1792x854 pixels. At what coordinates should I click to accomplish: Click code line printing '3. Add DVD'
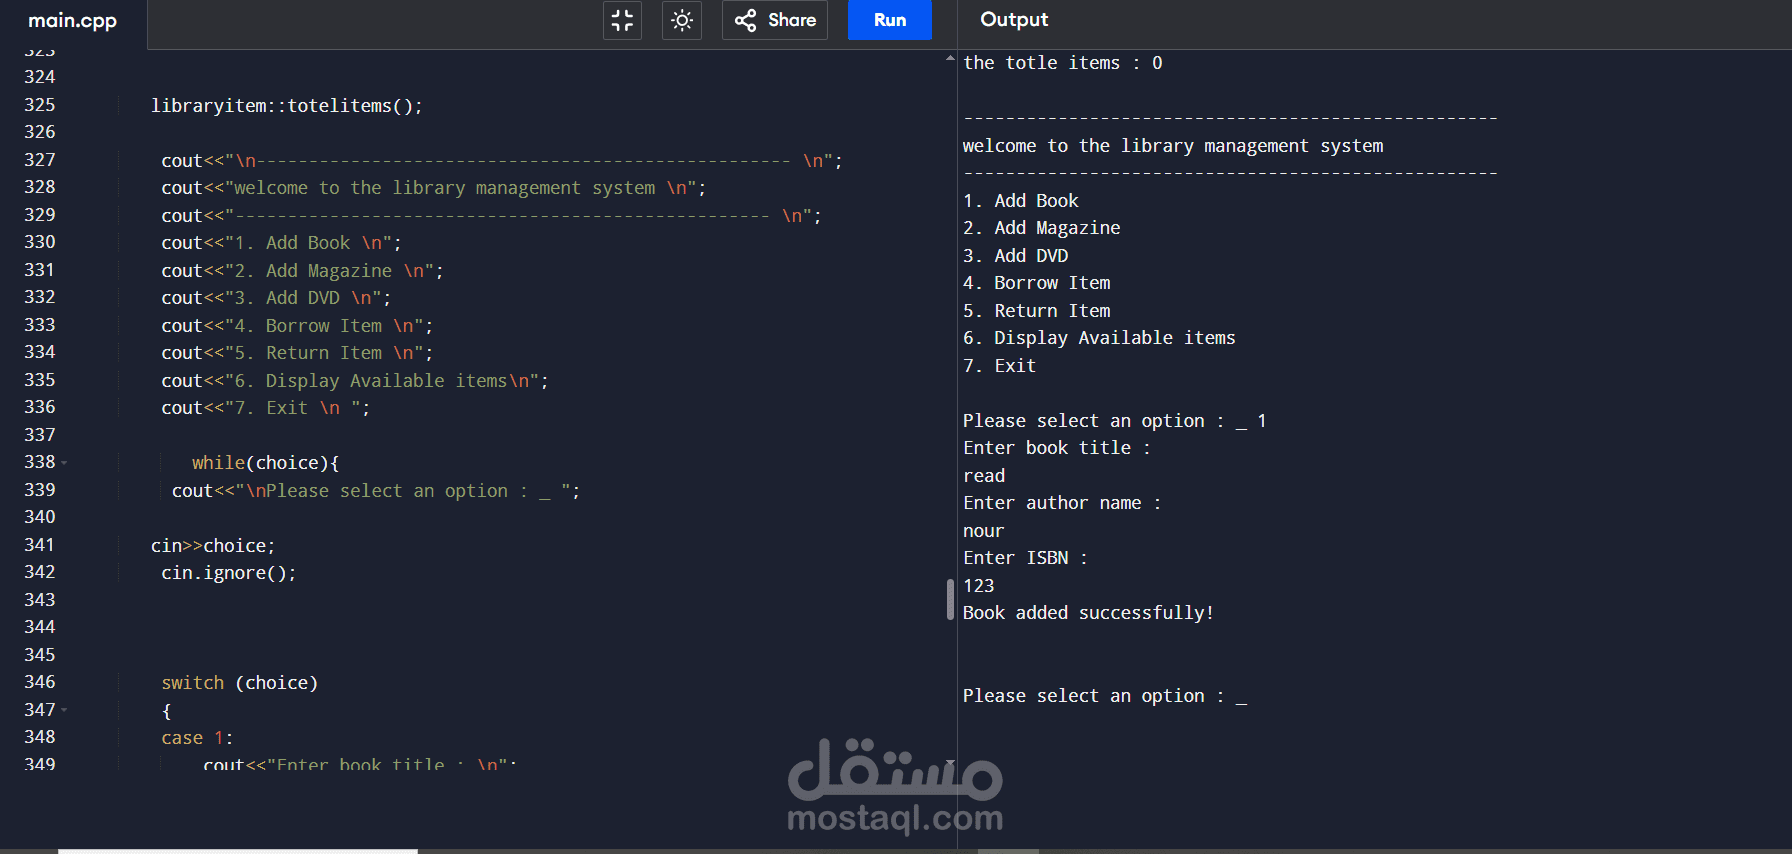276,298
